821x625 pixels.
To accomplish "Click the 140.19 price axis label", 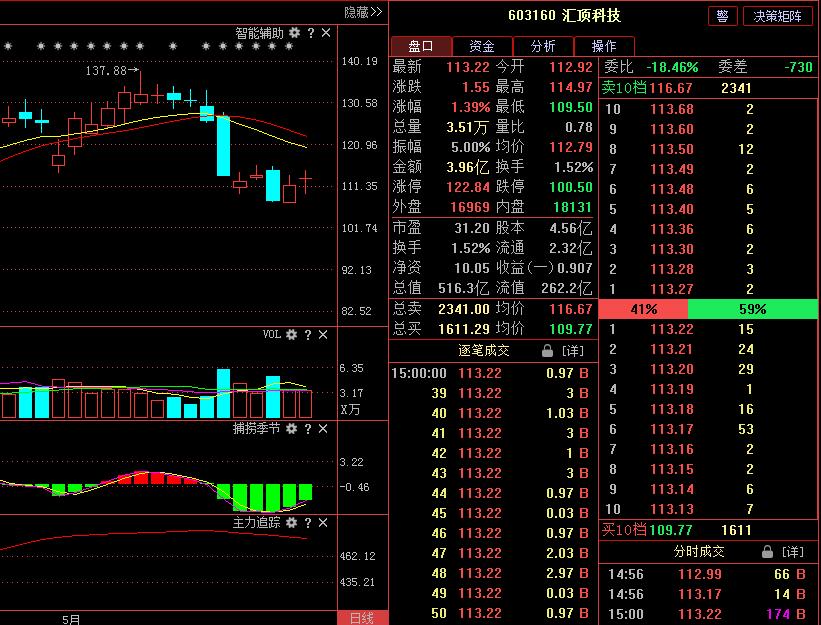I will [x=359, y=61].
